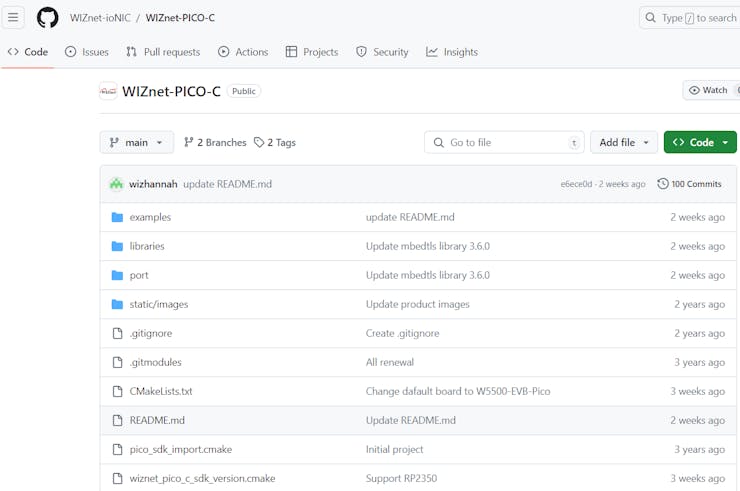Click the GitHub logo icon
740x491 pixels.
coord(47,18)
